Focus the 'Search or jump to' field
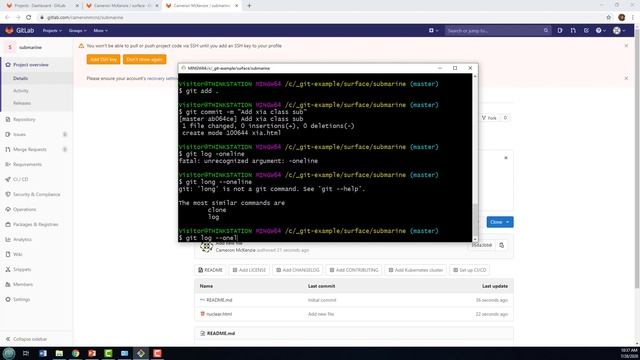This screenshot has height=360, width=640. pos(498,31)
